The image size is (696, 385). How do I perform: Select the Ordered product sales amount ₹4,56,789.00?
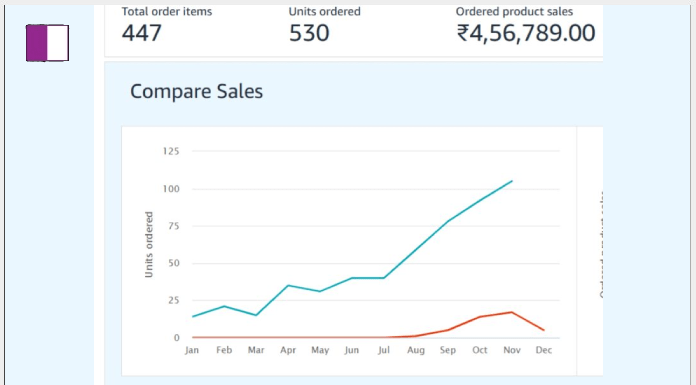coord(526,34)
